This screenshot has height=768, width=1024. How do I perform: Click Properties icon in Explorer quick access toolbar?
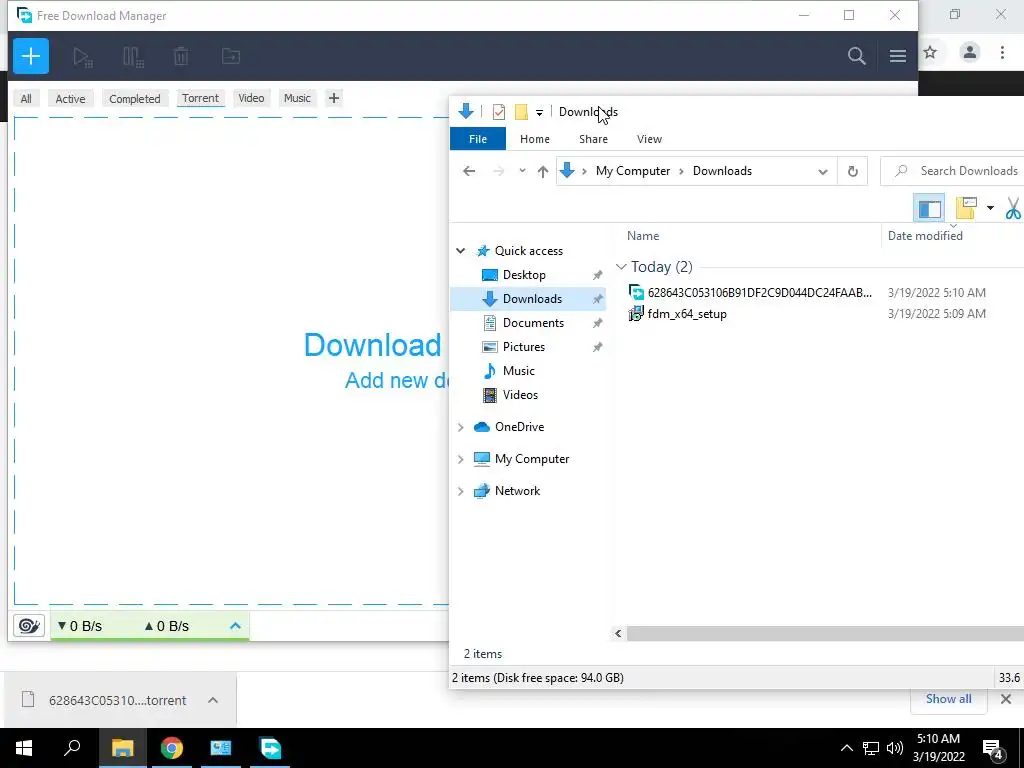[x=499, y=112]
